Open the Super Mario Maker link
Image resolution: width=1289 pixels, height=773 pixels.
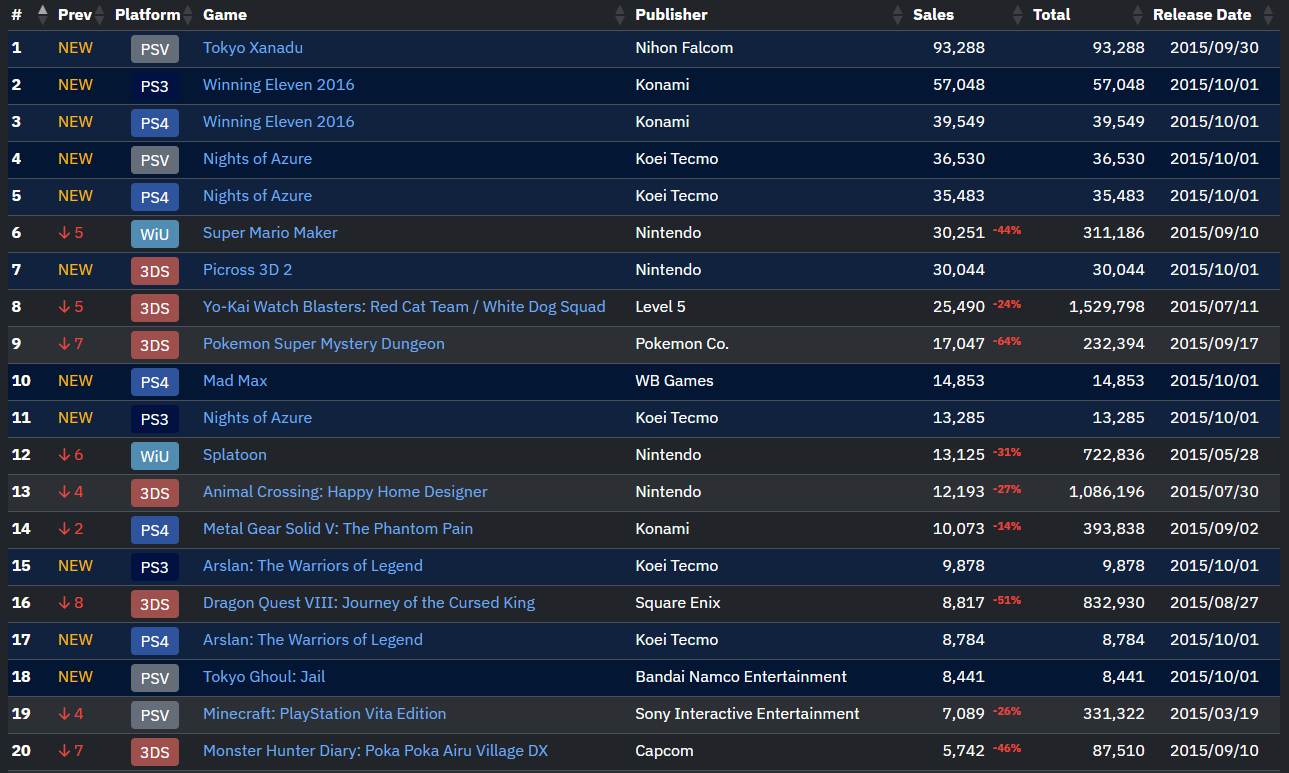coord(270,233)
